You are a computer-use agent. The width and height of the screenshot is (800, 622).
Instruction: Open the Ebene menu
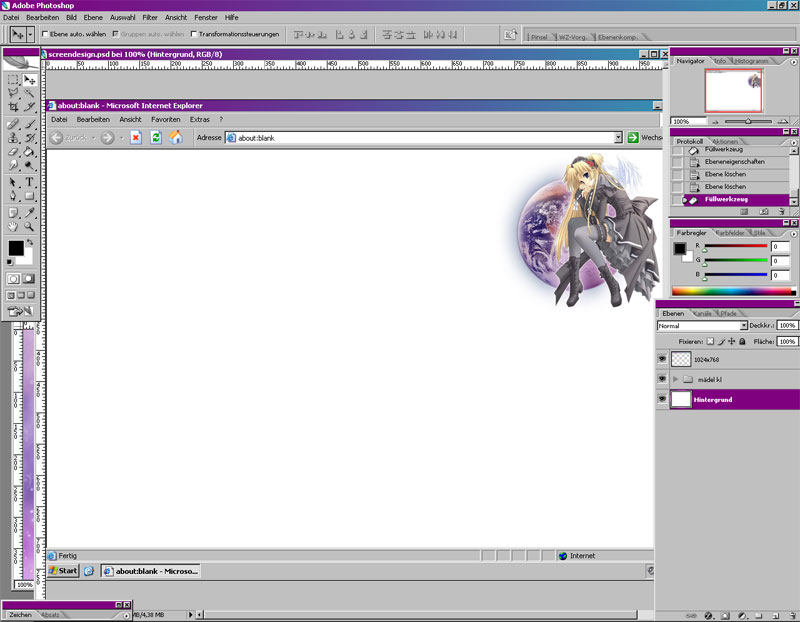[x=93, y=17]
